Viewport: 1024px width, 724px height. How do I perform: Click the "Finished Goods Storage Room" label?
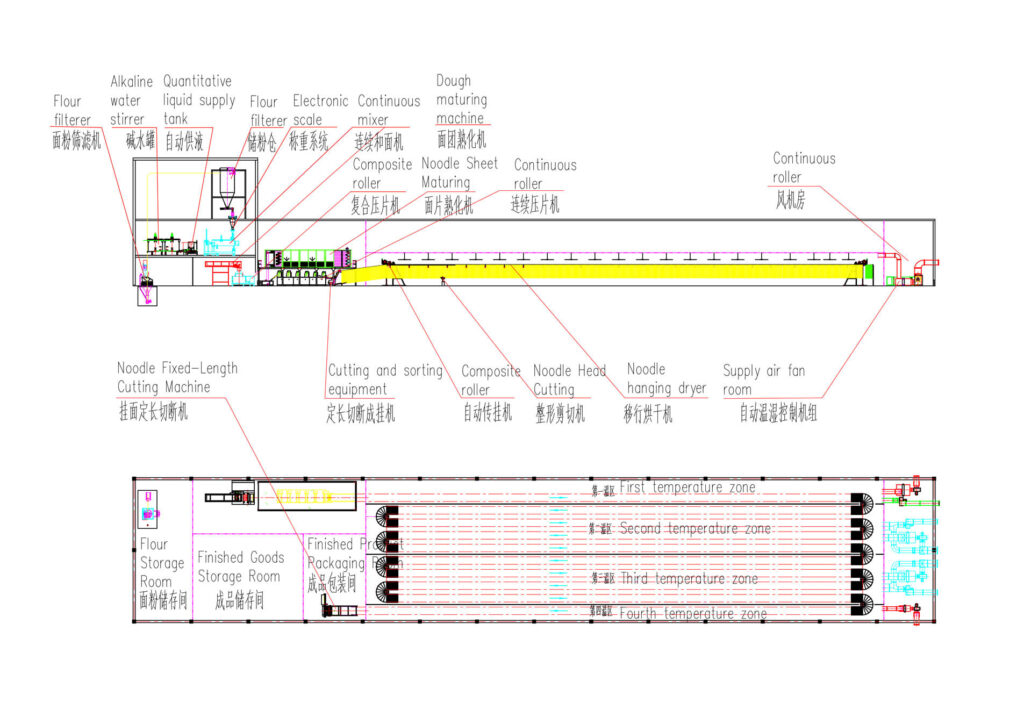click(240, 567)
